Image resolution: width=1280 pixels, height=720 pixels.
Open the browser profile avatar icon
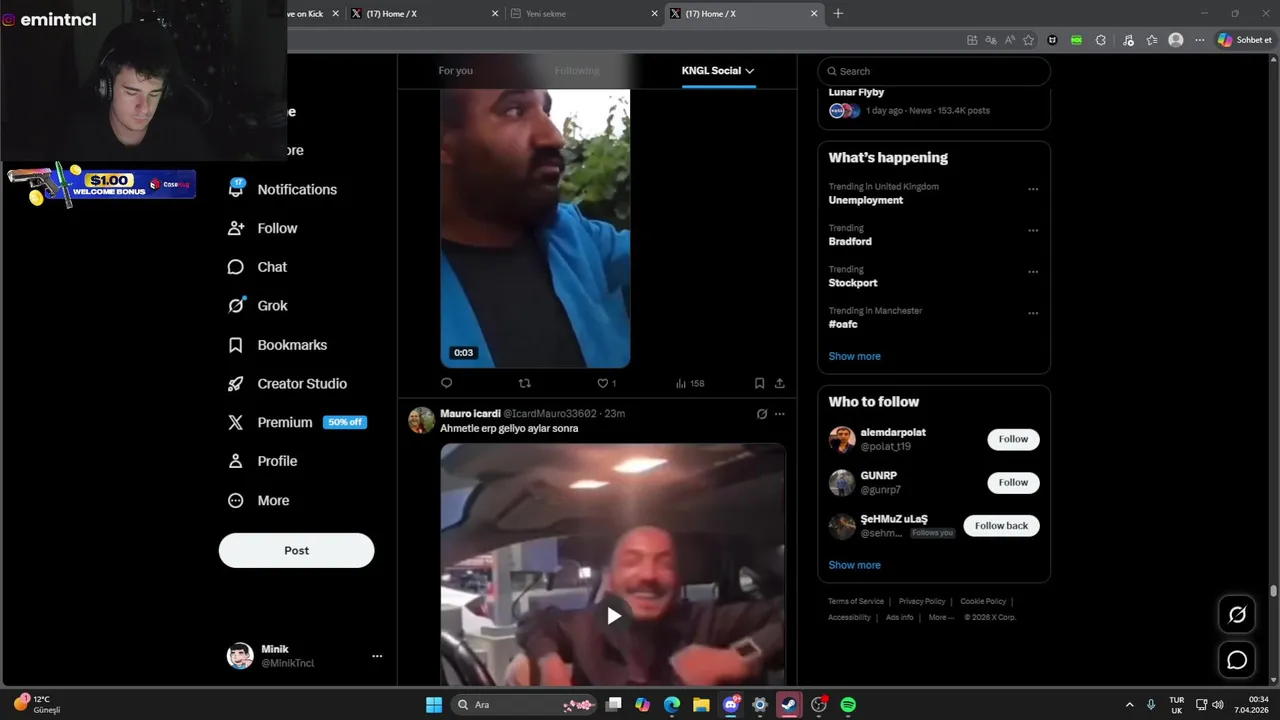(x=1176, y=40)
